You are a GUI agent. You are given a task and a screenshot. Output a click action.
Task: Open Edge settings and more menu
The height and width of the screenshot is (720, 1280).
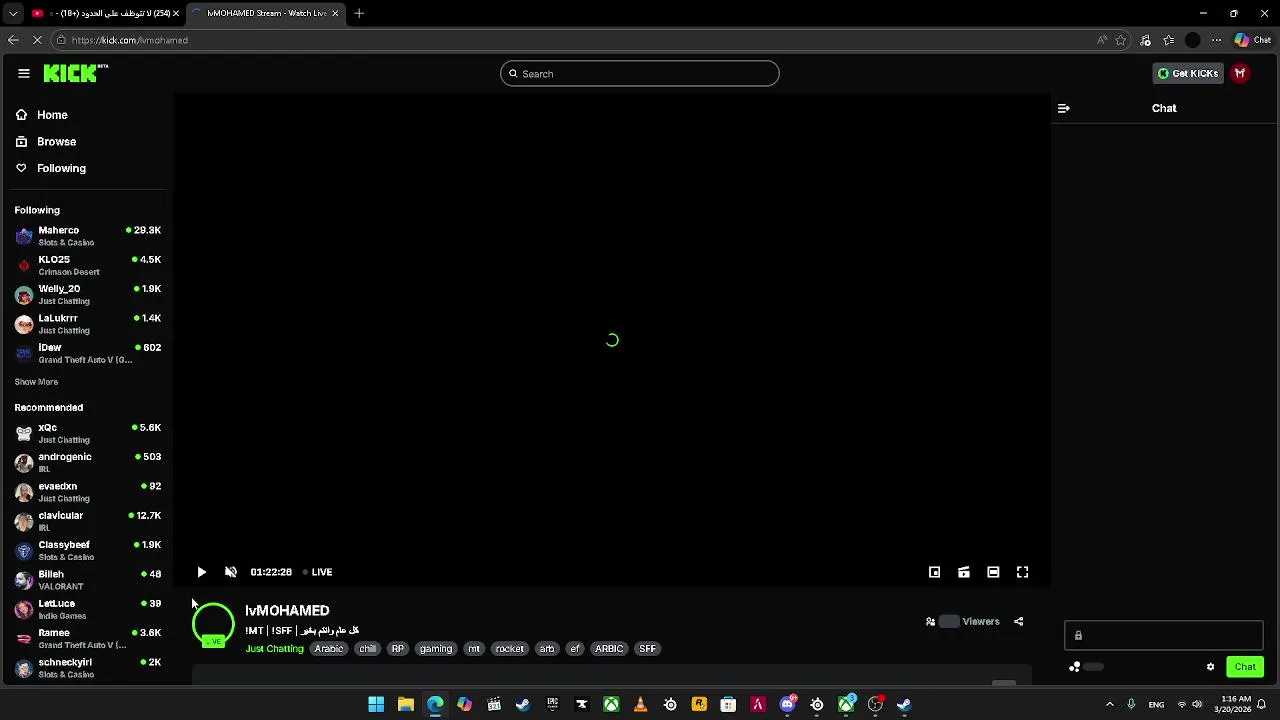(1216, 40)
